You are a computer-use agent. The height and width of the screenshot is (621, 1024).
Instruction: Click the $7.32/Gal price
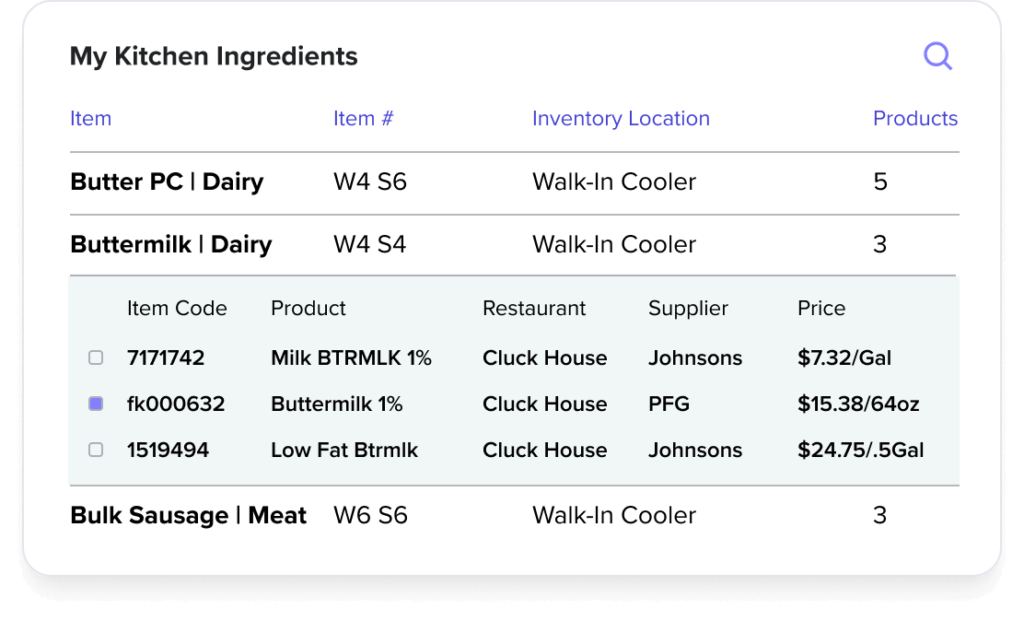point(844,358)
